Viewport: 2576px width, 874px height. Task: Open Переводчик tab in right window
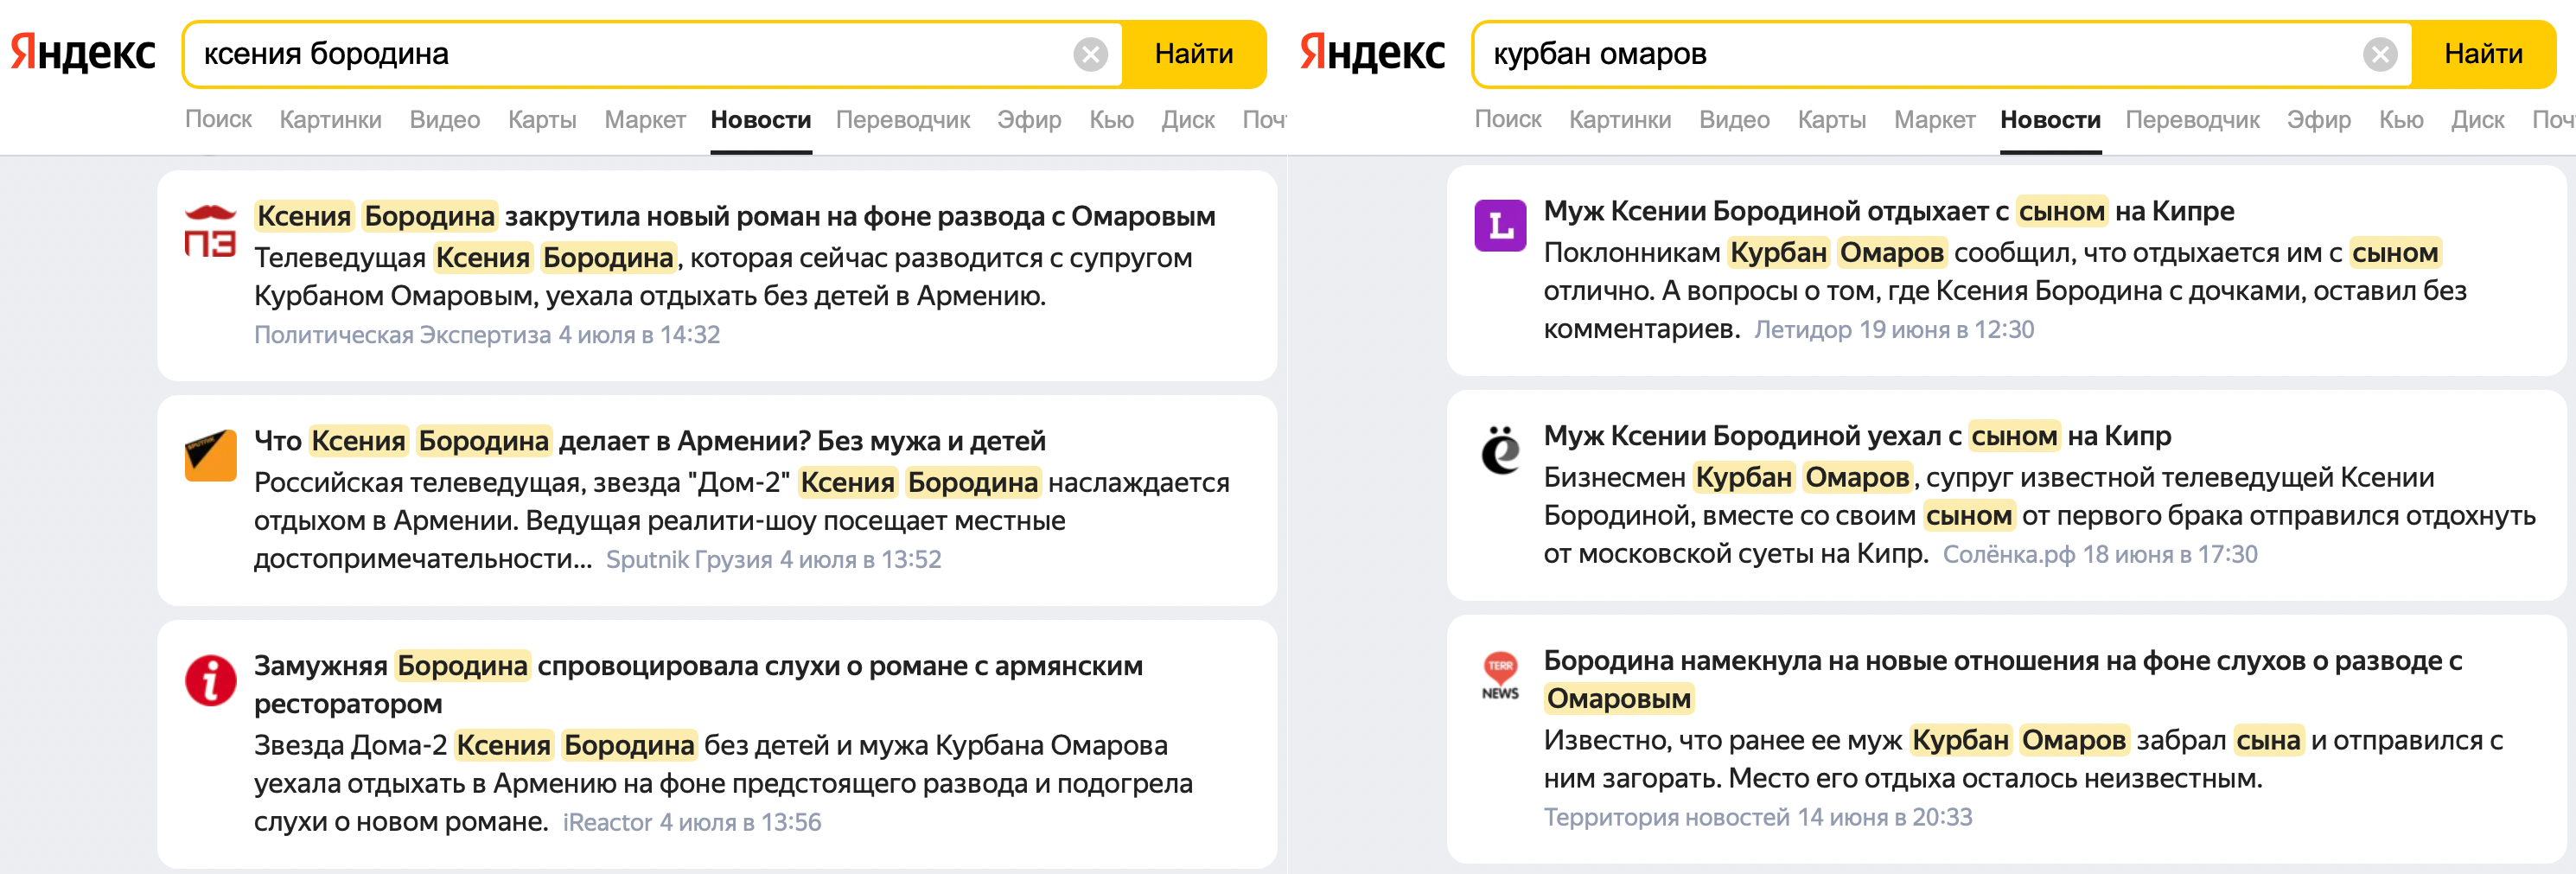tap(2193, 120)
